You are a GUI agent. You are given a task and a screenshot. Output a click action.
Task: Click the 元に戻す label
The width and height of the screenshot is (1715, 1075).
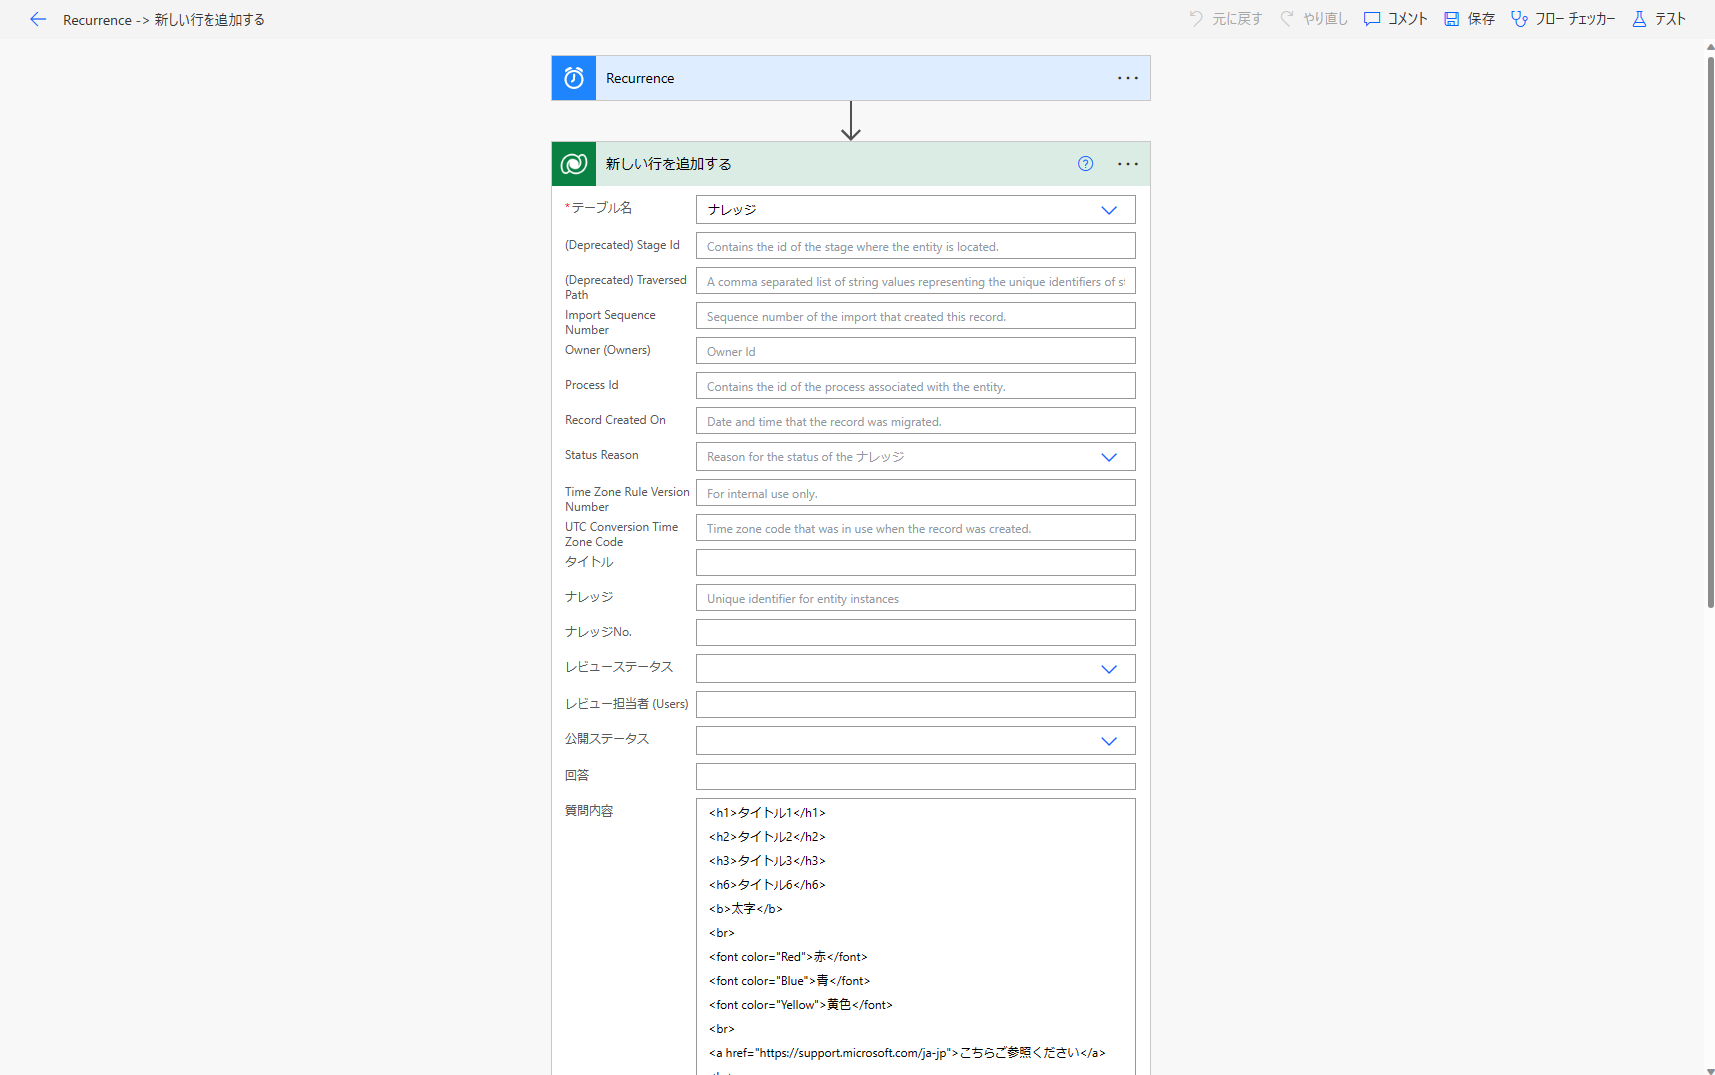[x=1237, y=19]
